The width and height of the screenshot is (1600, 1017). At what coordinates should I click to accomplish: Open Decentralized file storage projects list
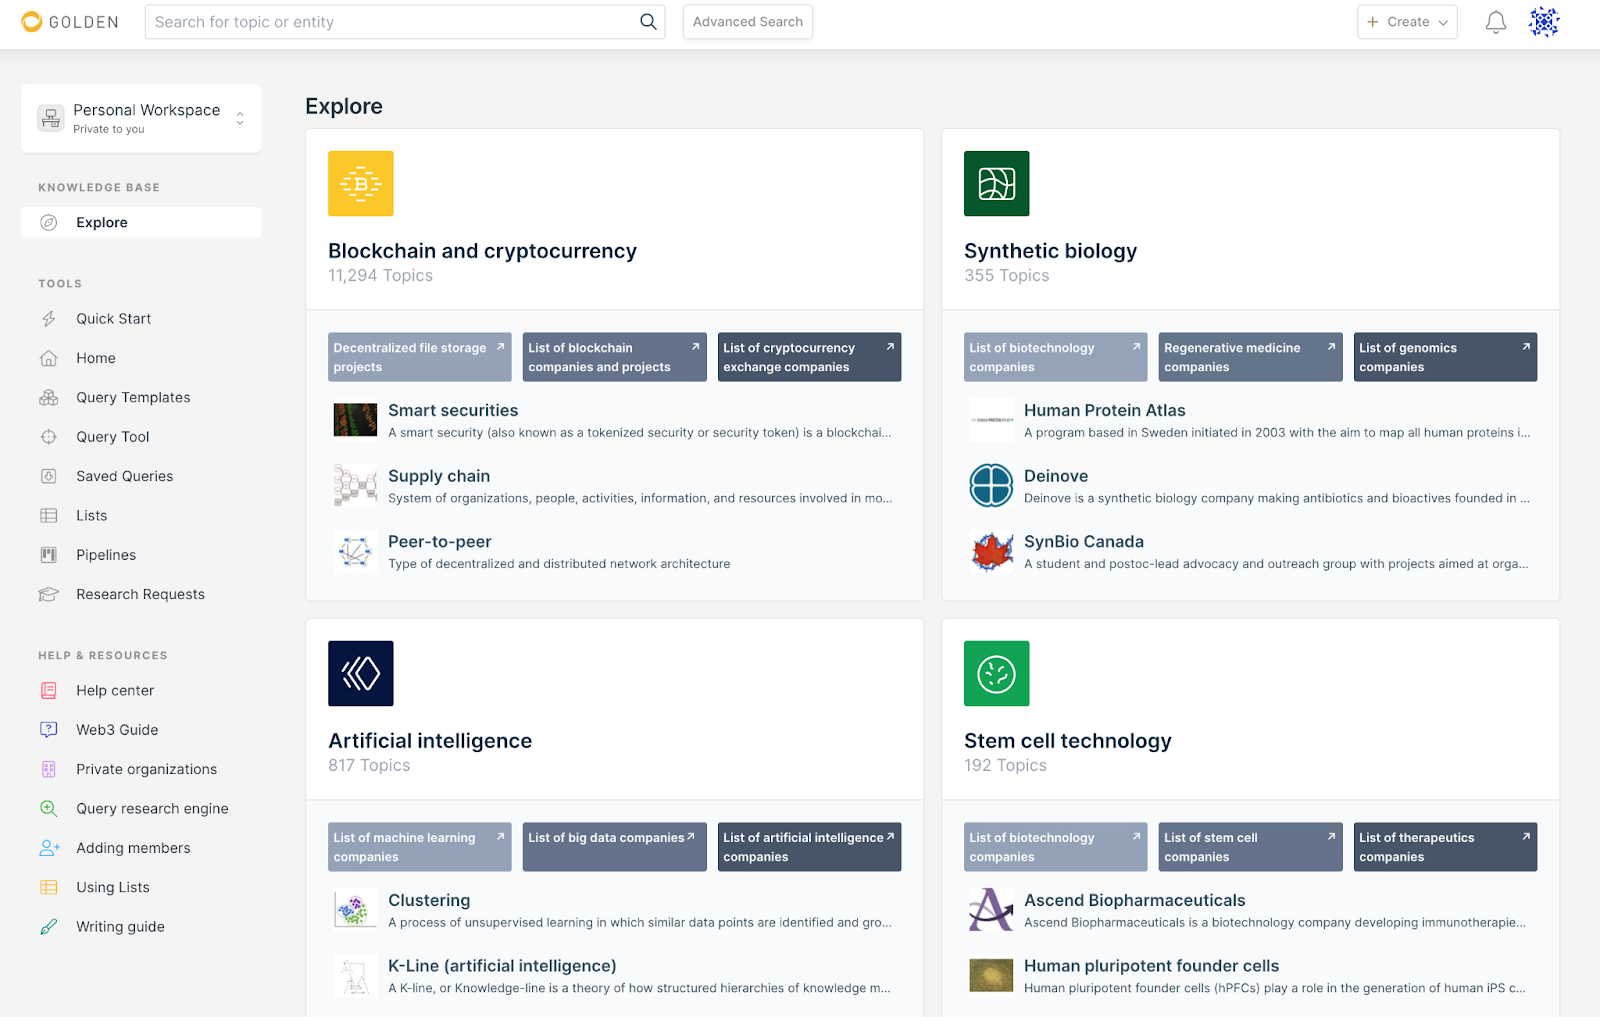coord(420,357)
